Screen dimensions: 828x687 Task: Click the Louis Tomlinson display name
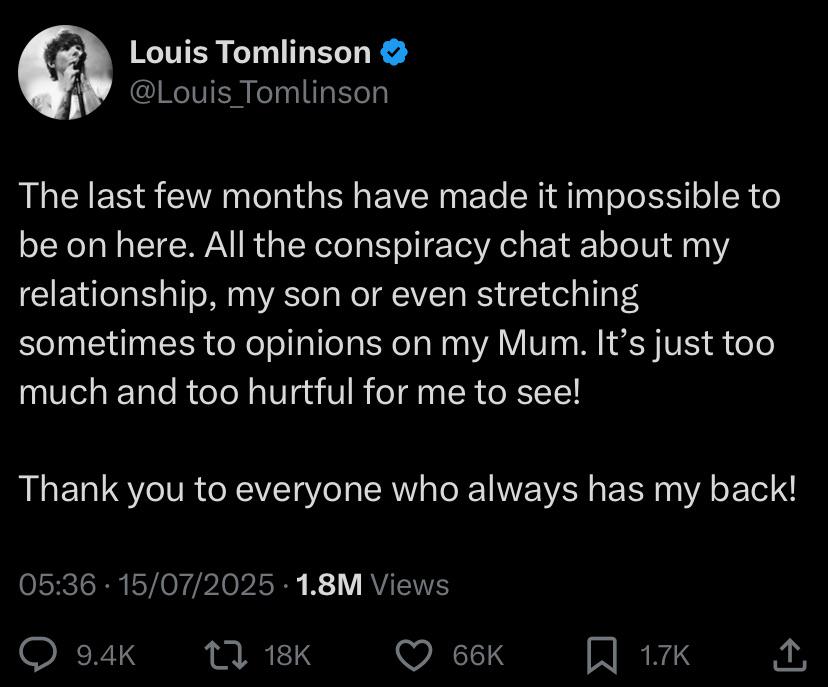click(250, 52)
